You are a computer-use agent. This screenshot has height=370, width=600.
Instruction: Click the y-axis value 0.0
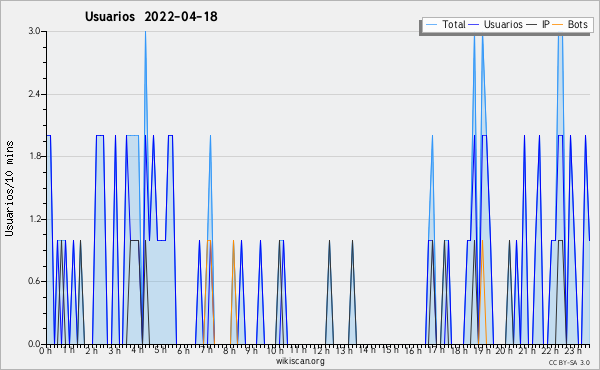(x=34, y=344)
